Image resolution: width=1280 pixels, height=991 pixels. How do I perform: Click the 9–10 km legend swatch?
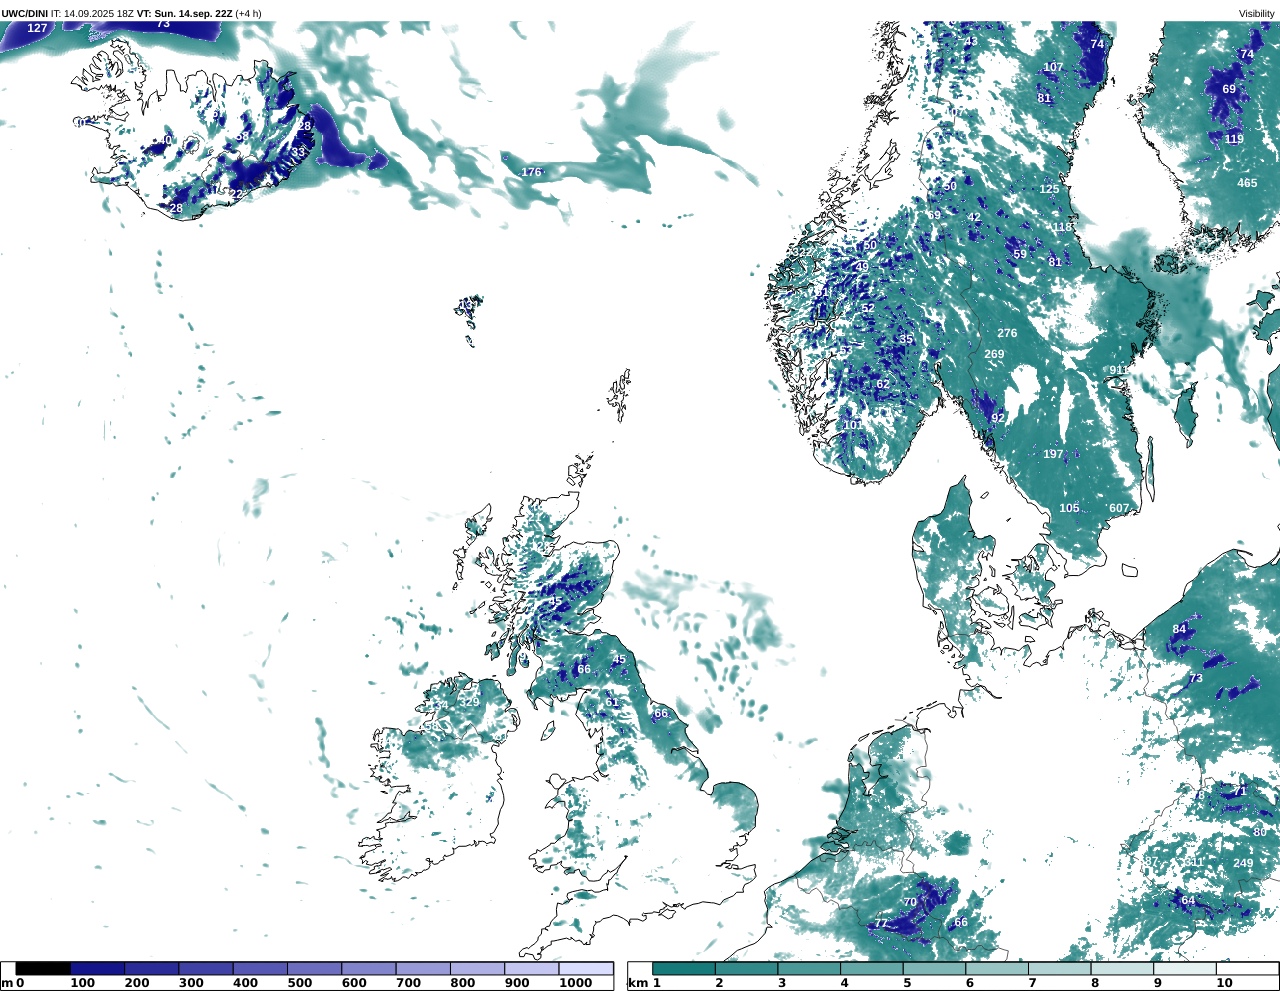point(1184,968)
